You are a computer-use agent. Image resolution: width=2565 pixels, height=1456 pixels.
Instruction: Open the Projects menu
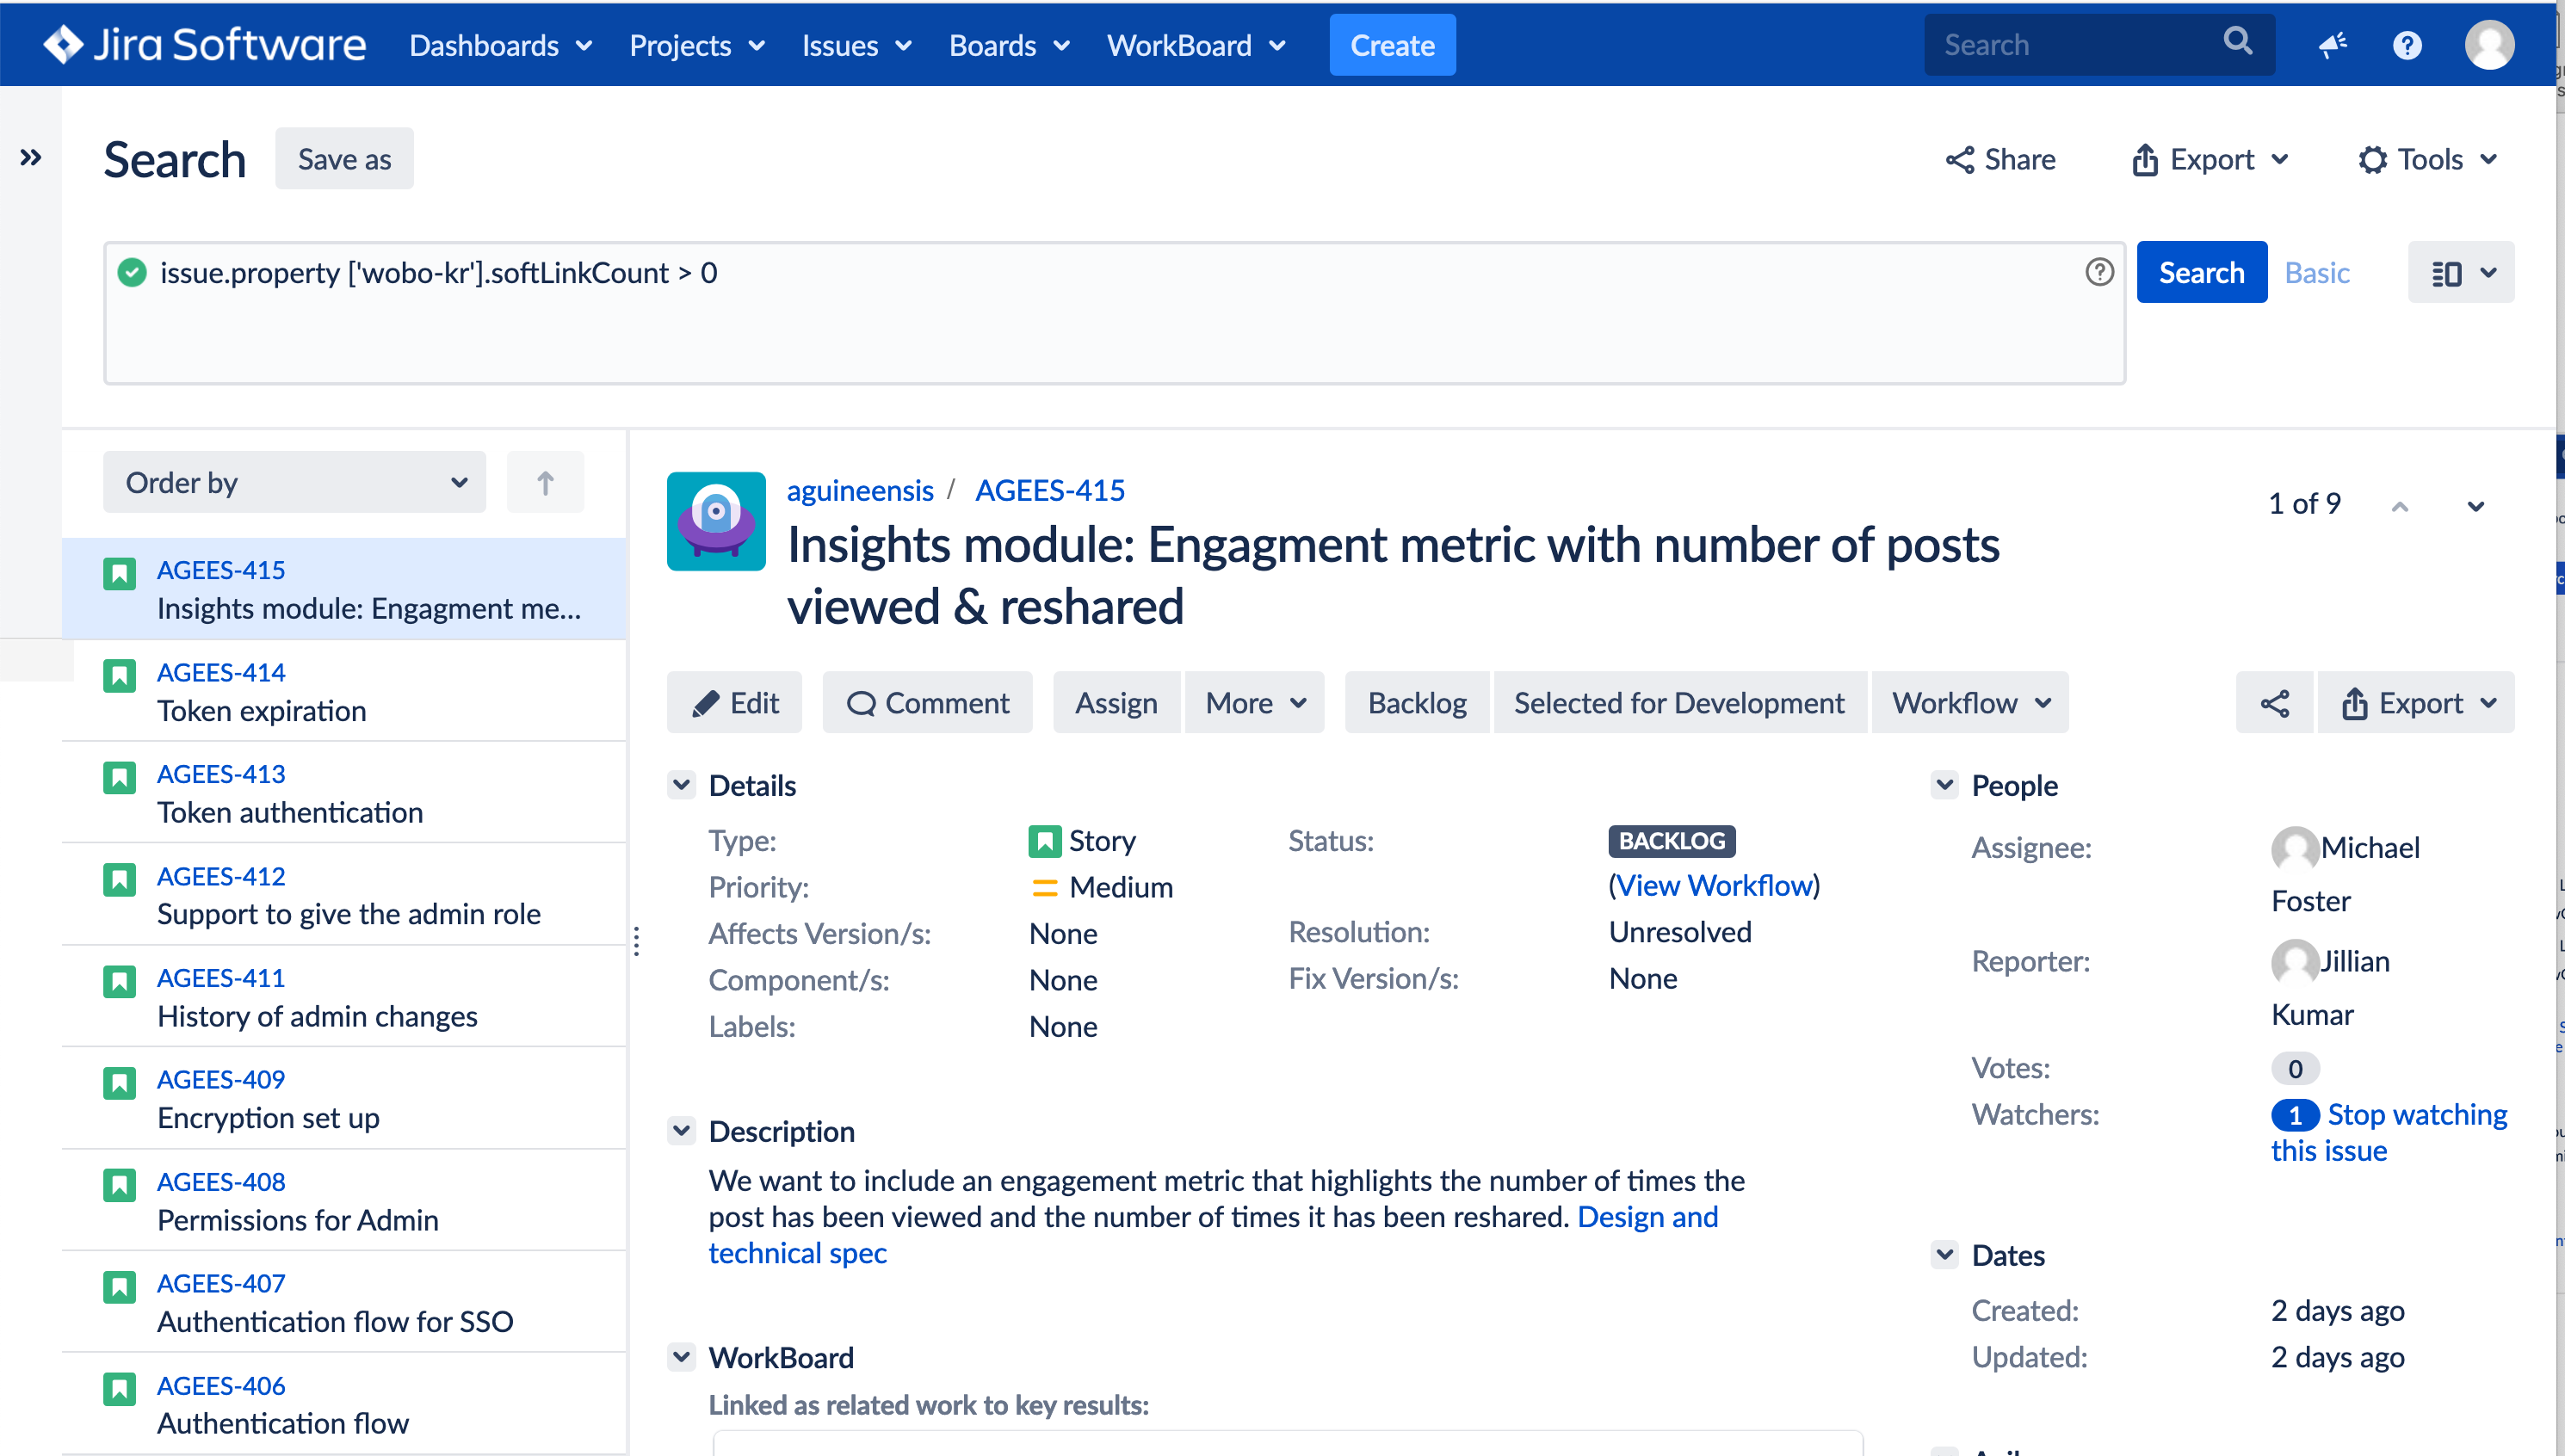697,45
